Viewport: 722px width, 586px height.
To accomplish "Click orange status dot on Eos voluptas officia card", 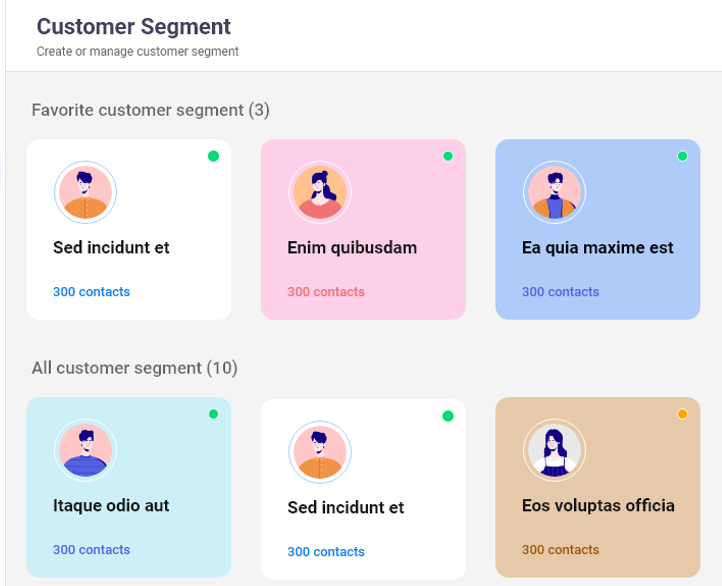I will click(682, 414).
